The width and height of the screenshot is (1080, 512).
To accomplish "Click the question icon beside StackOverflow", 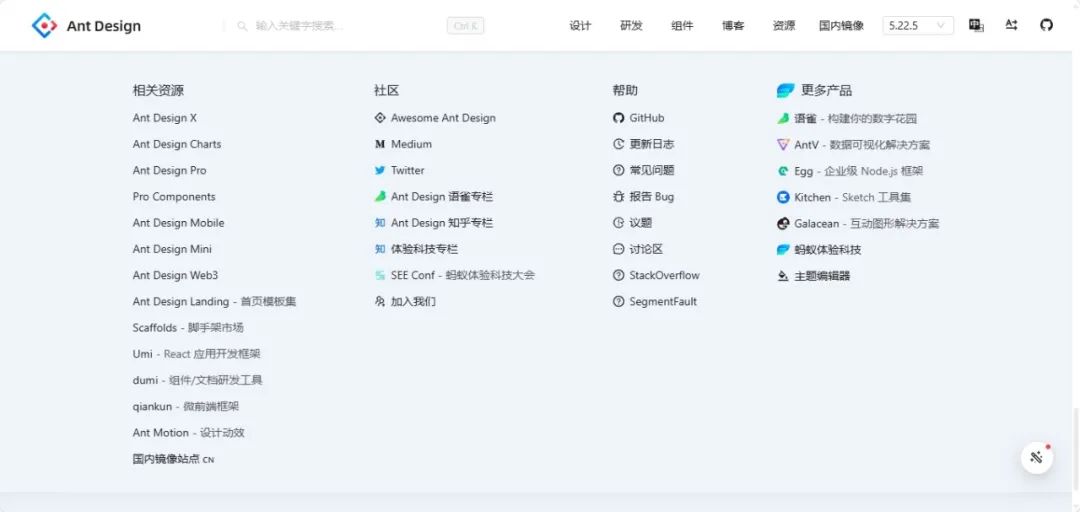I will point(618,275).
